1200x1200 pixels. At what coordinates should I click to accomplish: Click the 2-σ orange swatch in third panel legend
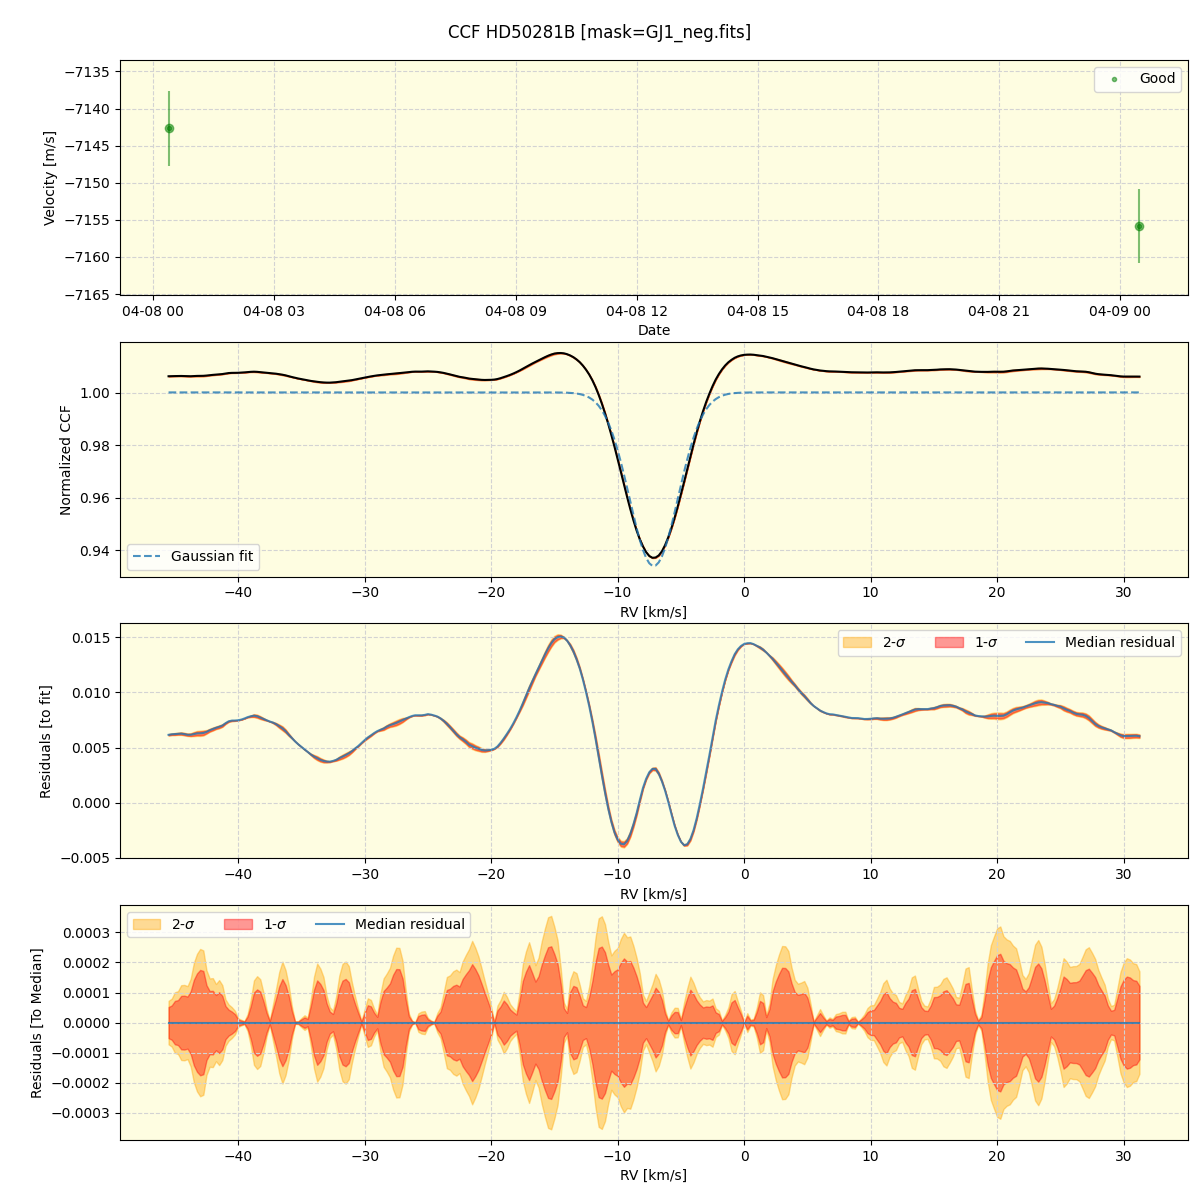[x=857, y=642]
